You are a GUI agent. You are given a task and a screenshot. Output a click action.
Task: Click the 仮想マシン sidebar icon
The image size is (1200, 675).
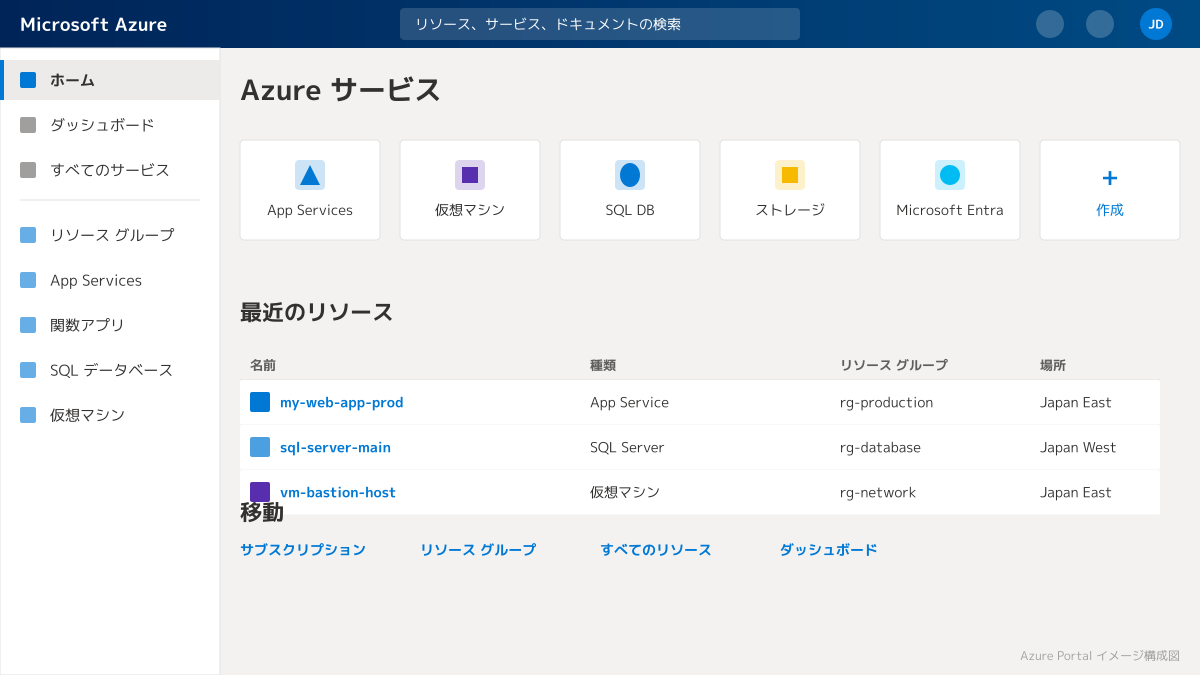[28, 415]
